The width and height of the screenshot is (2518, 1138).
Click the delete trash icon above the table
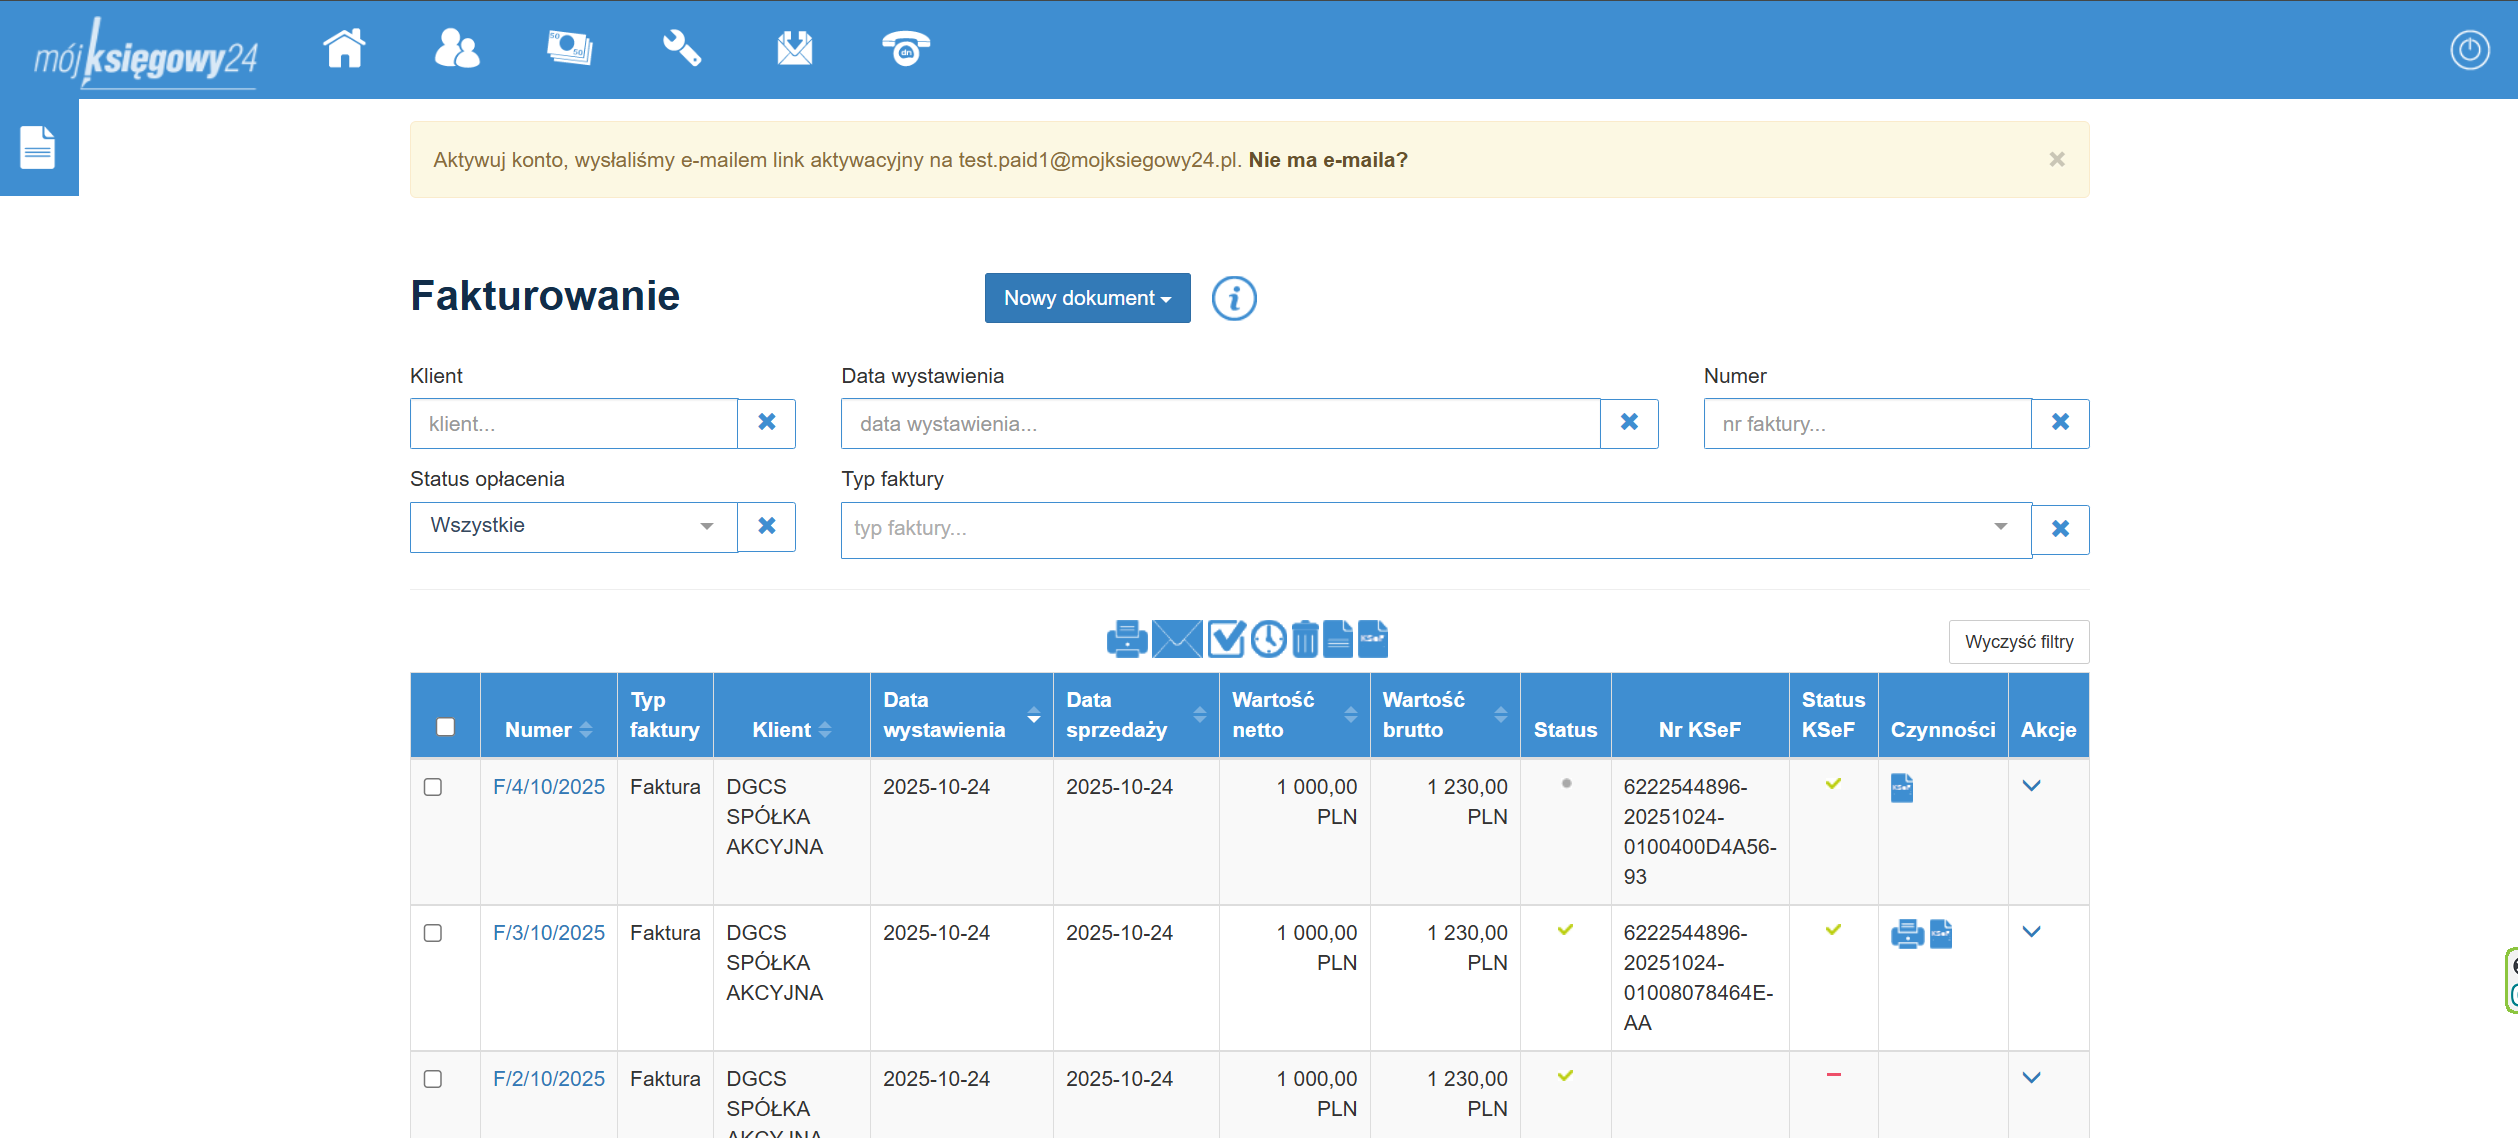pos(1303,639)
